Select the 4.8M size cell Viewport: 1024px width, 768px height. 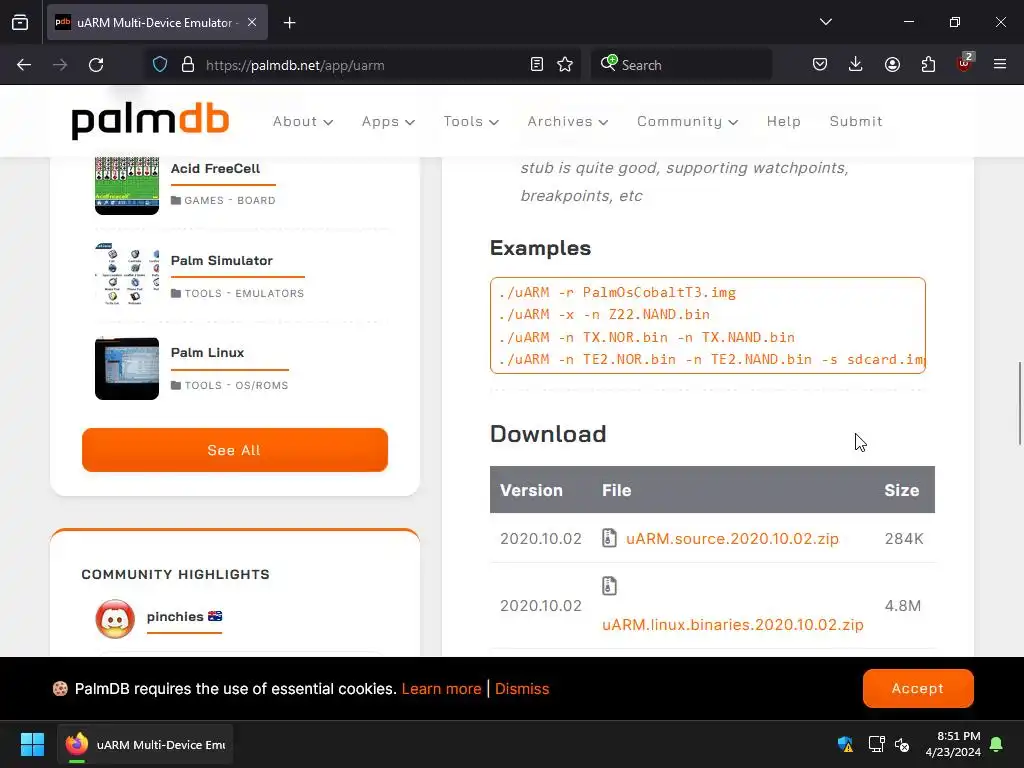(903, 605)
